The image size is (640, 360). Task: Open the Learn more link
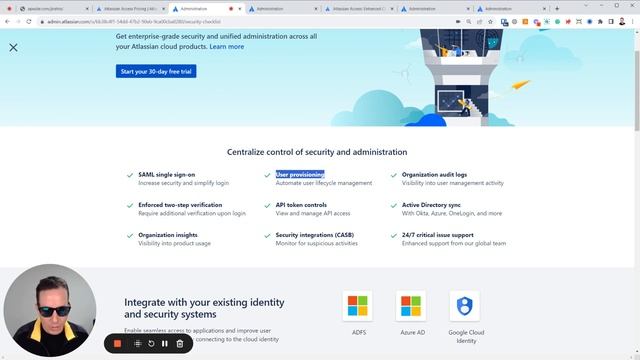(x=227, y=47)
